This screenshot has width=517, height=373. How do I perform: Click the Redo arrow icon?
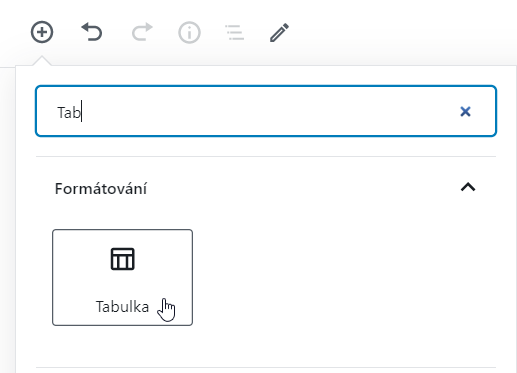(x=142, y=32)
